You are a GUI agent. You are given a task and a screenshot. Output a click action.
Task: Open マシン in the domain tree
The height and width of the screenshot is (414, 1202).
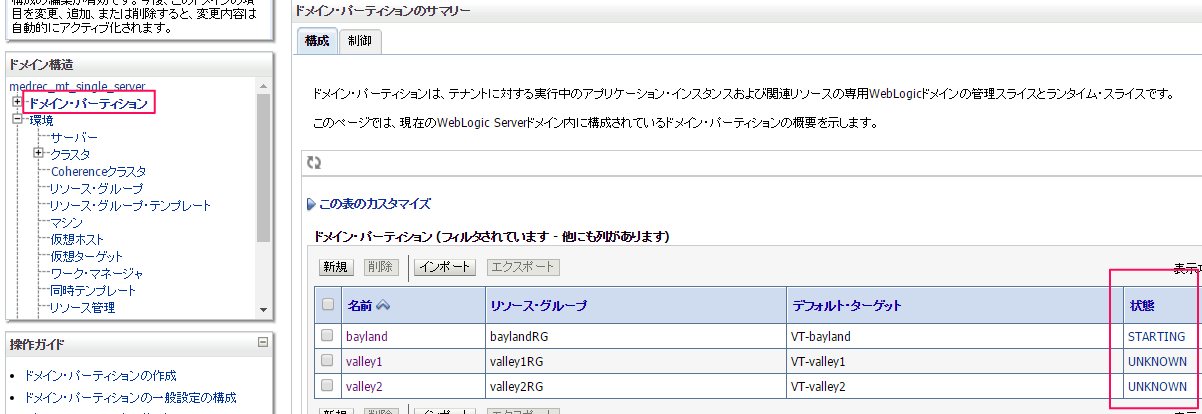pos(67,222)
